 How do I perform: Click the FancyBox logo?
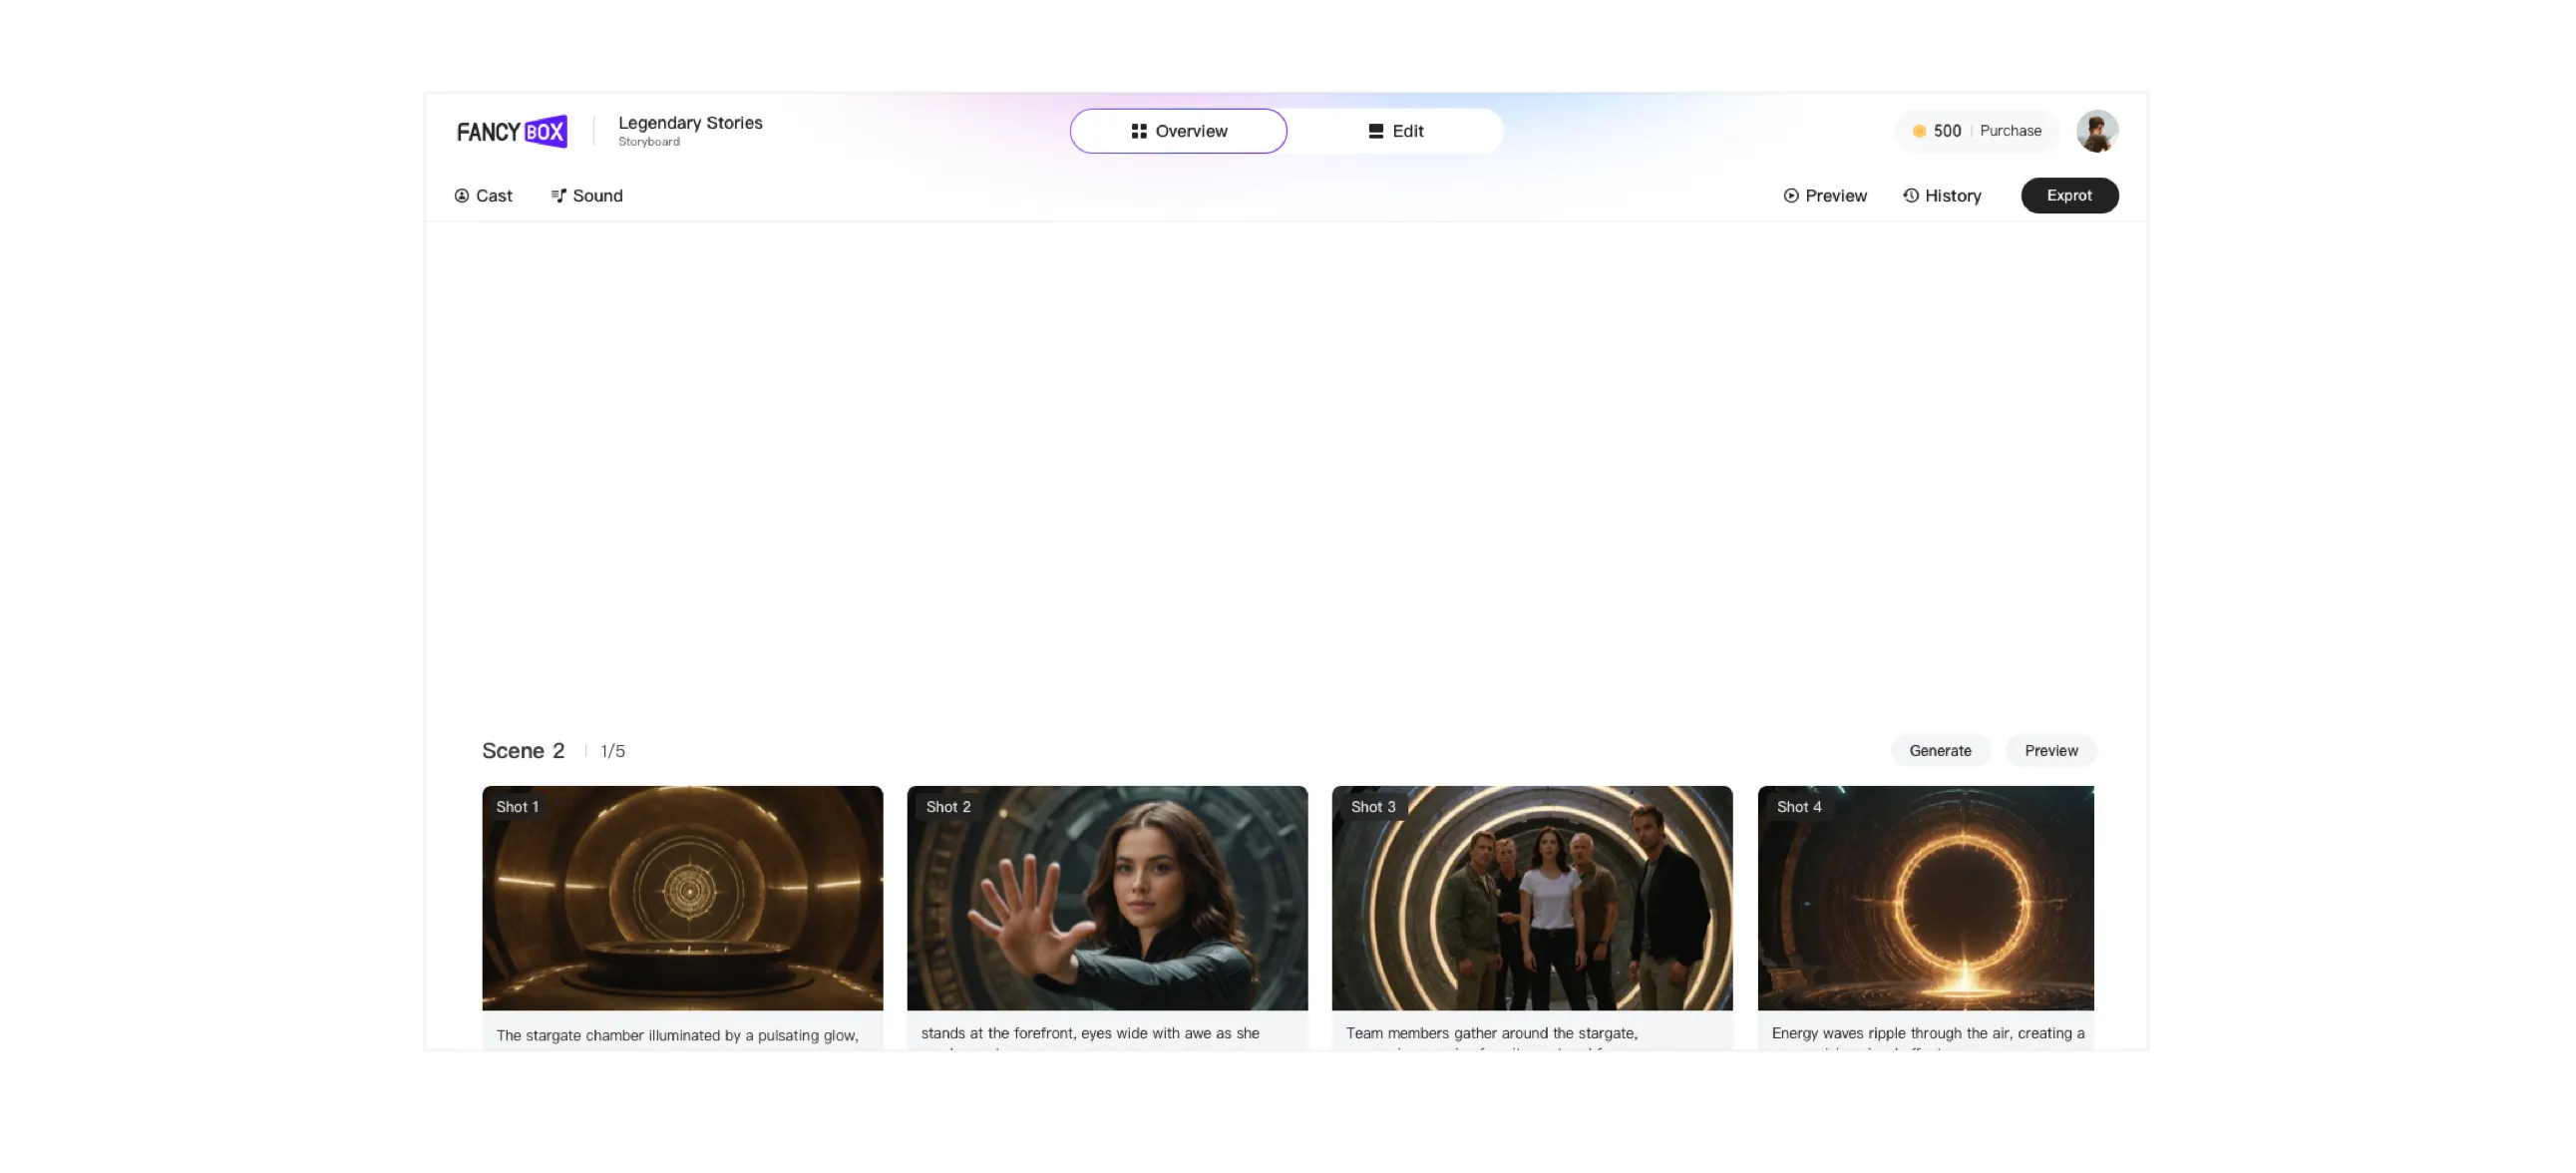512,131
